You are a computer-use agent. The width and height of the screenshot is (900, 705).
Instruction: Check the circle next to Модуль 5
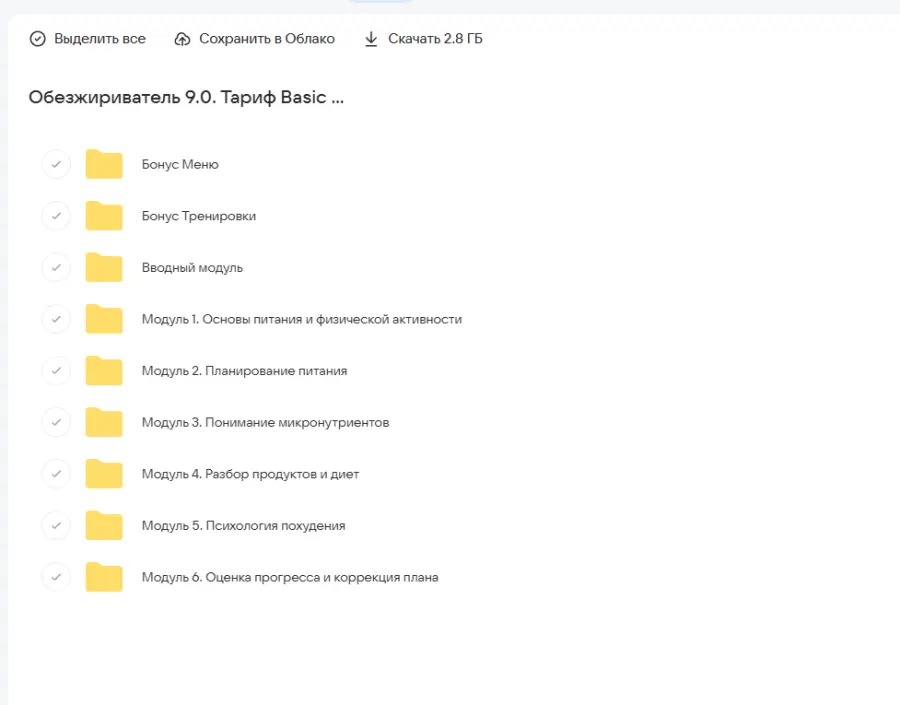(x=56, y=525)
